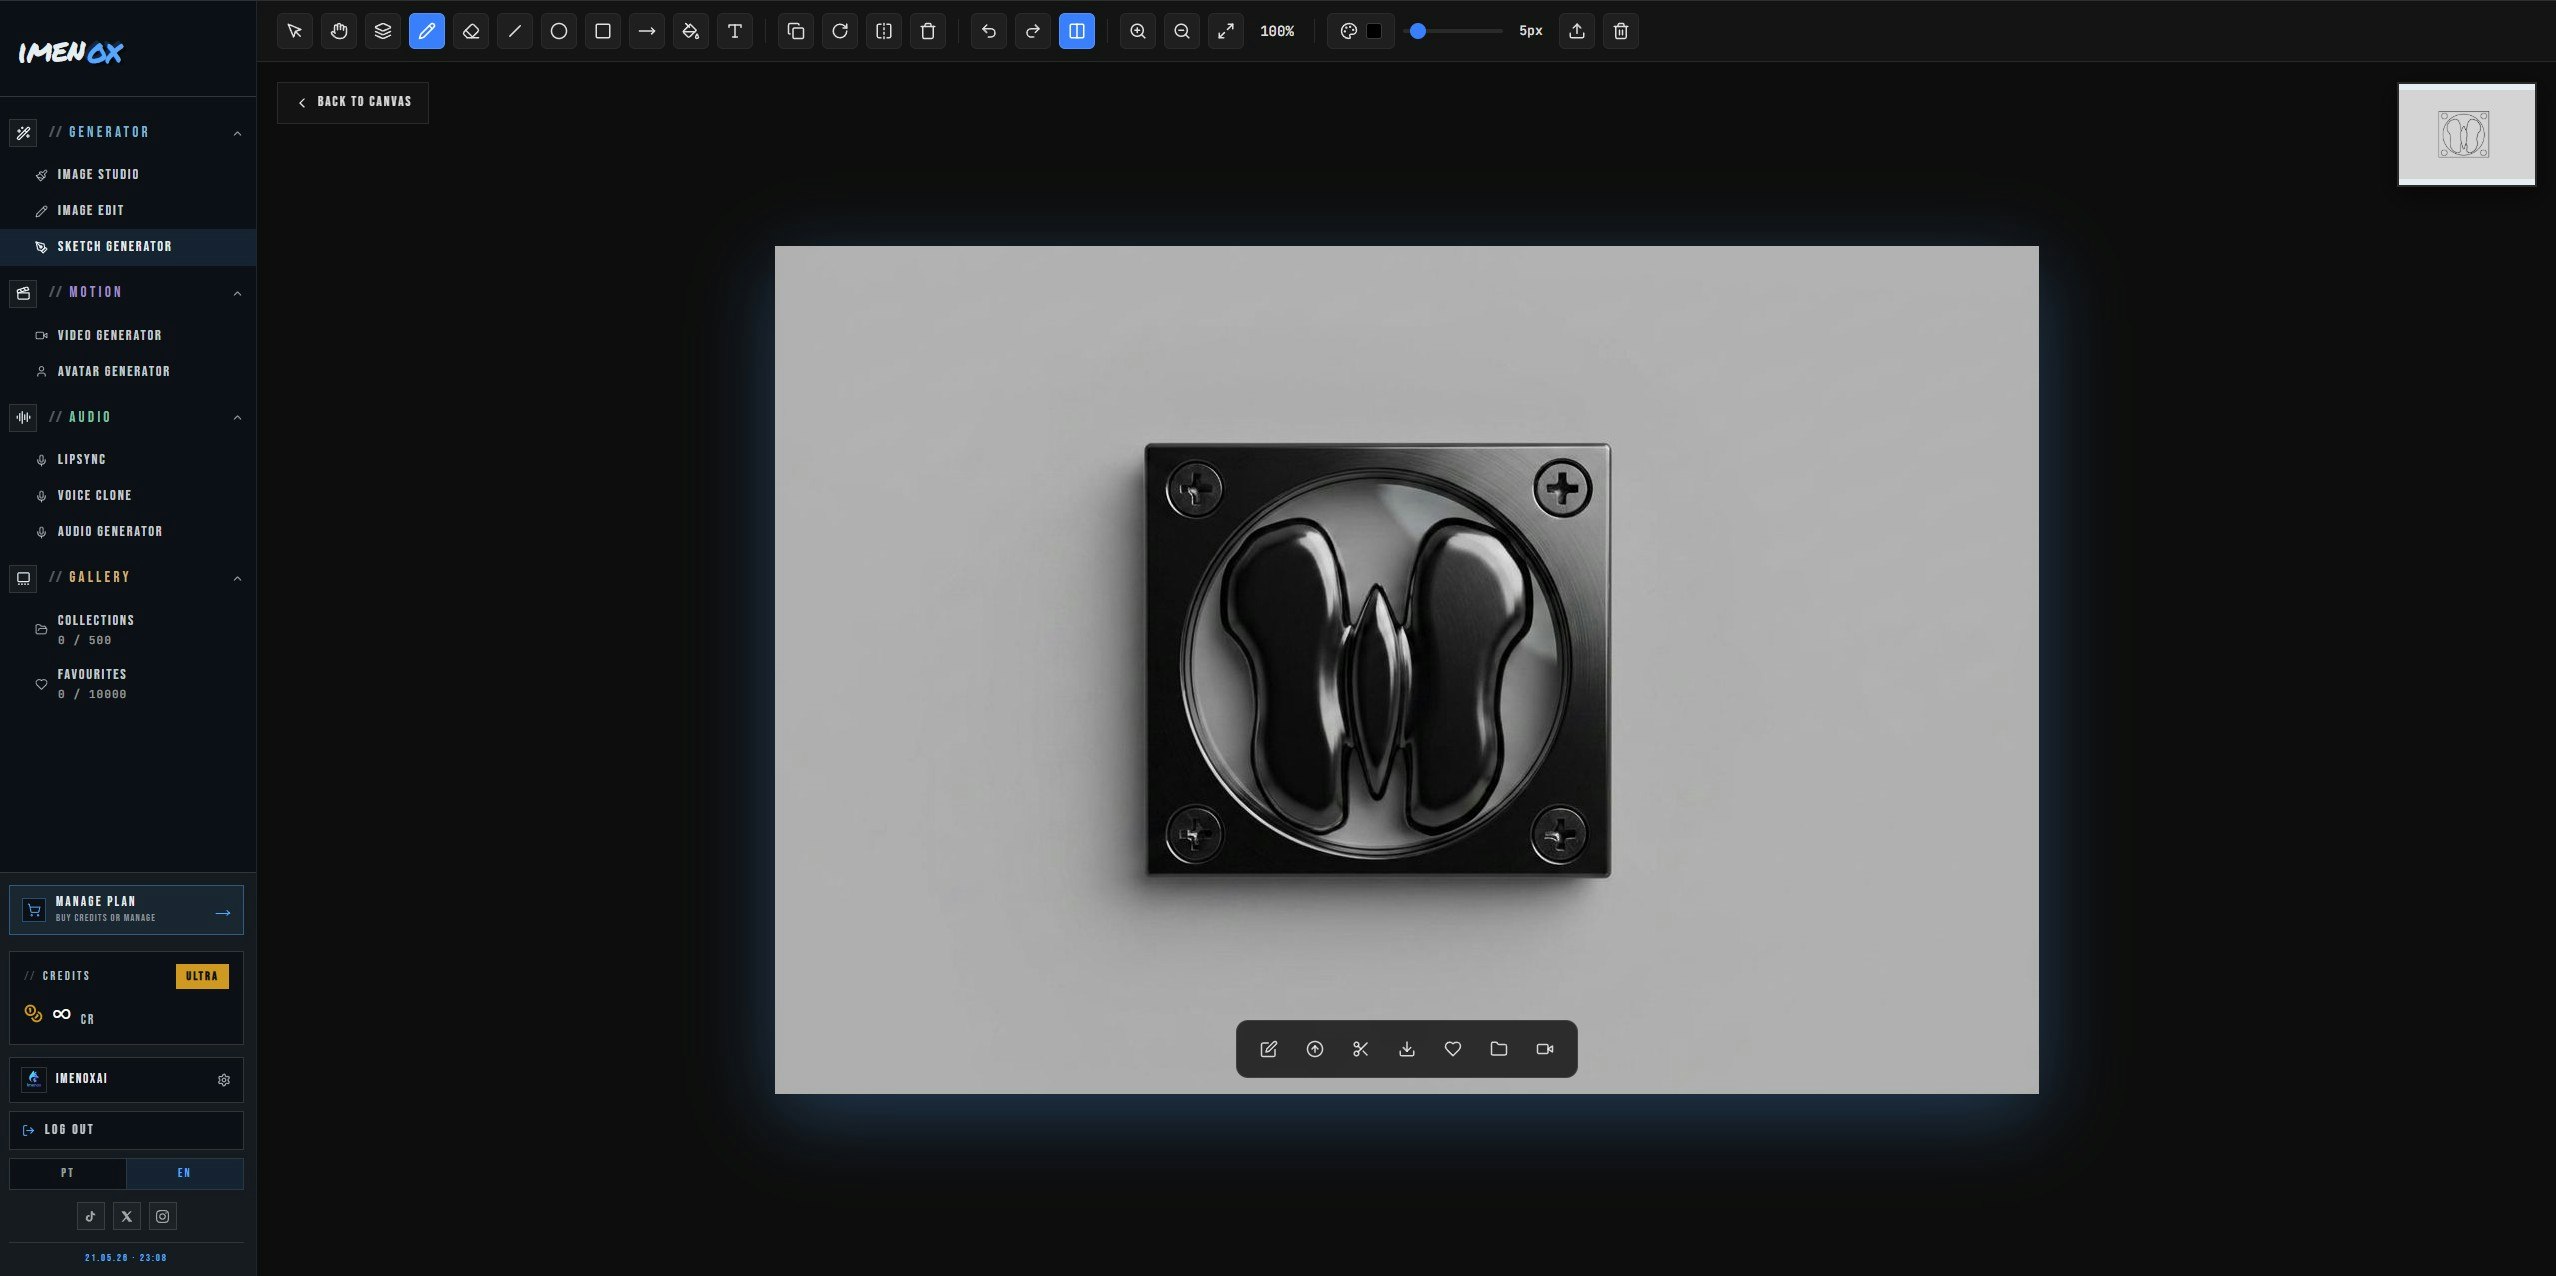Collapse the Motion section

click(237, 293)
